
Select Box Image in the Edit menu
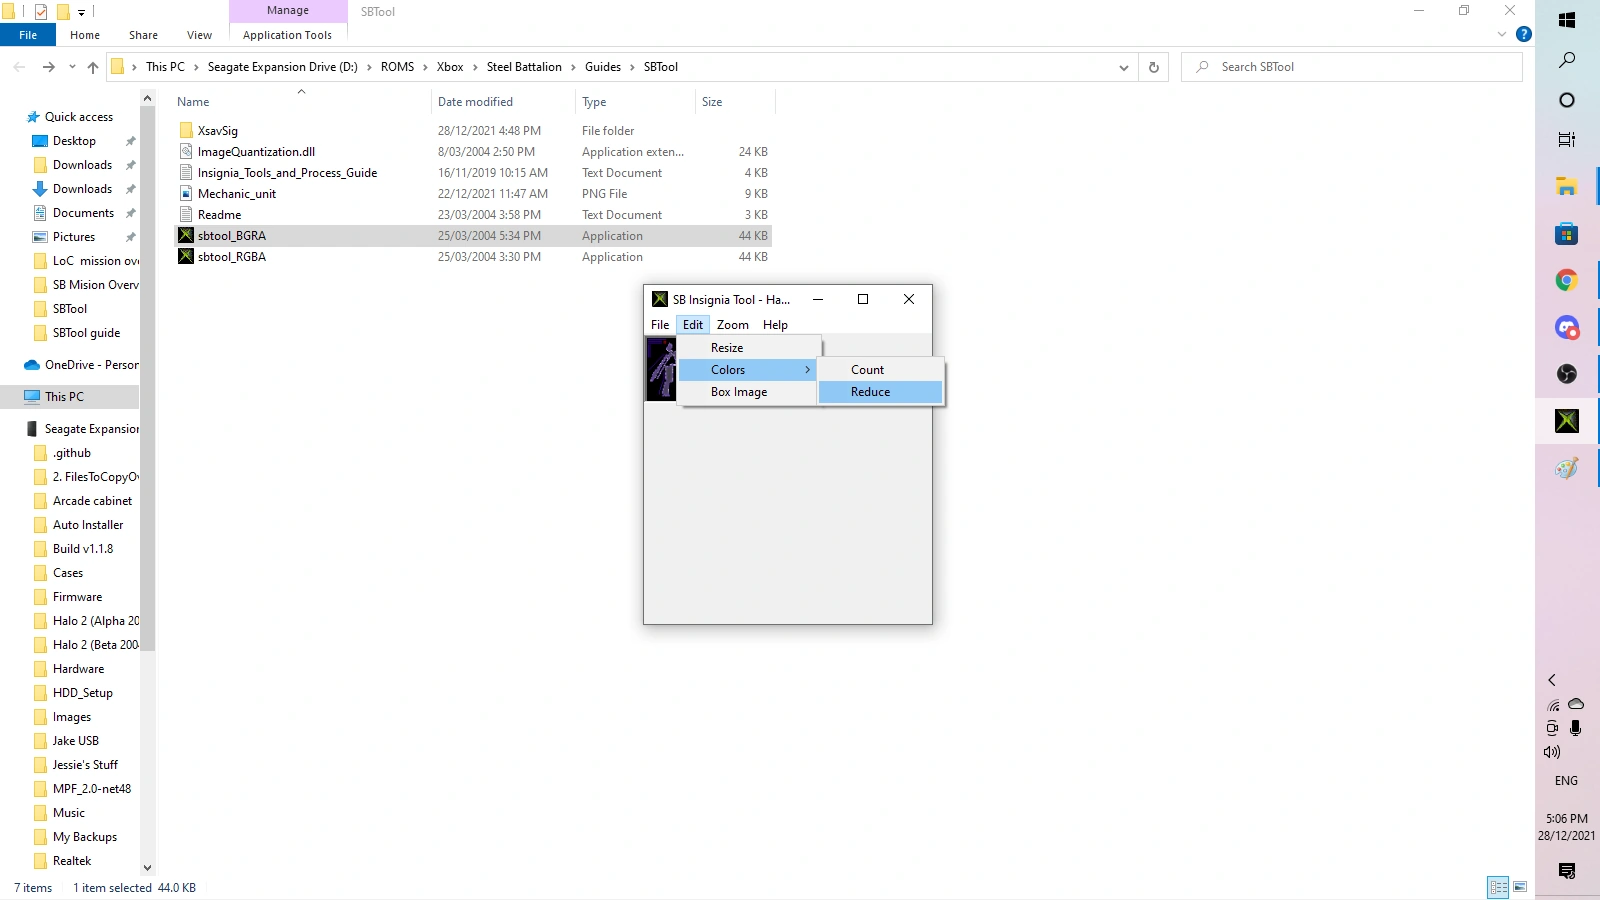[x=748, y=392]
